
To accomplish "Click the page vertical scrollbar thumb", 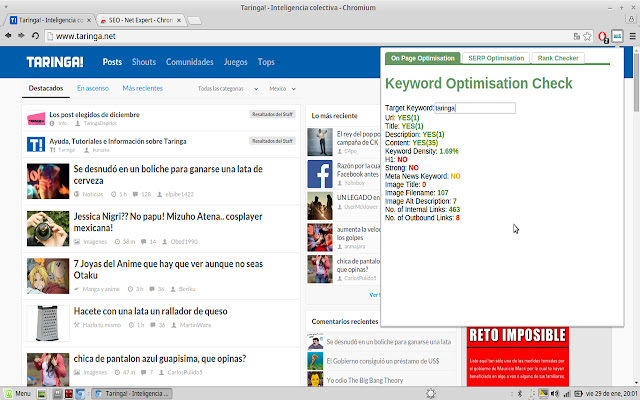I will (637, 81).
